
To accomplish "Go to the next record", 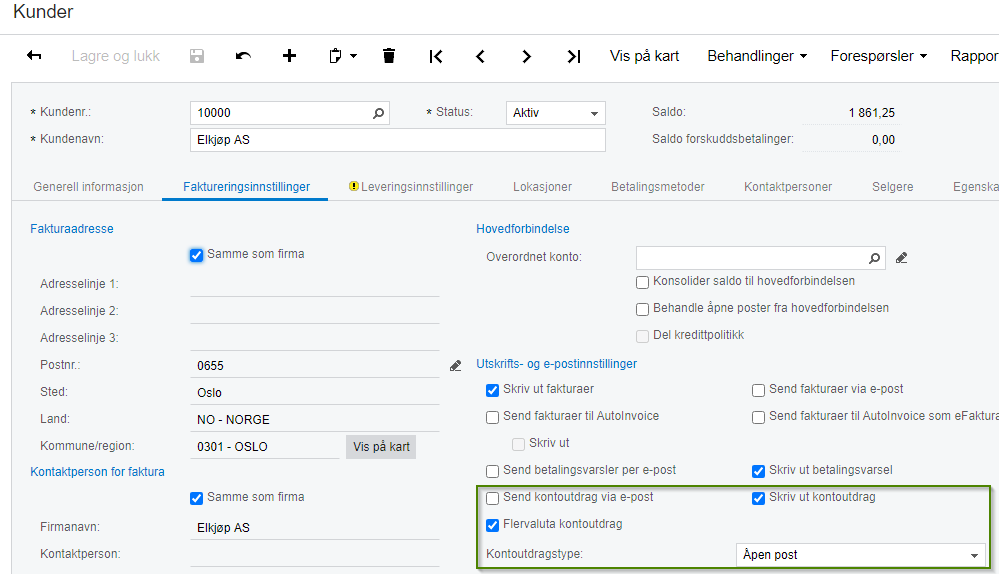I will coord(526,56).
